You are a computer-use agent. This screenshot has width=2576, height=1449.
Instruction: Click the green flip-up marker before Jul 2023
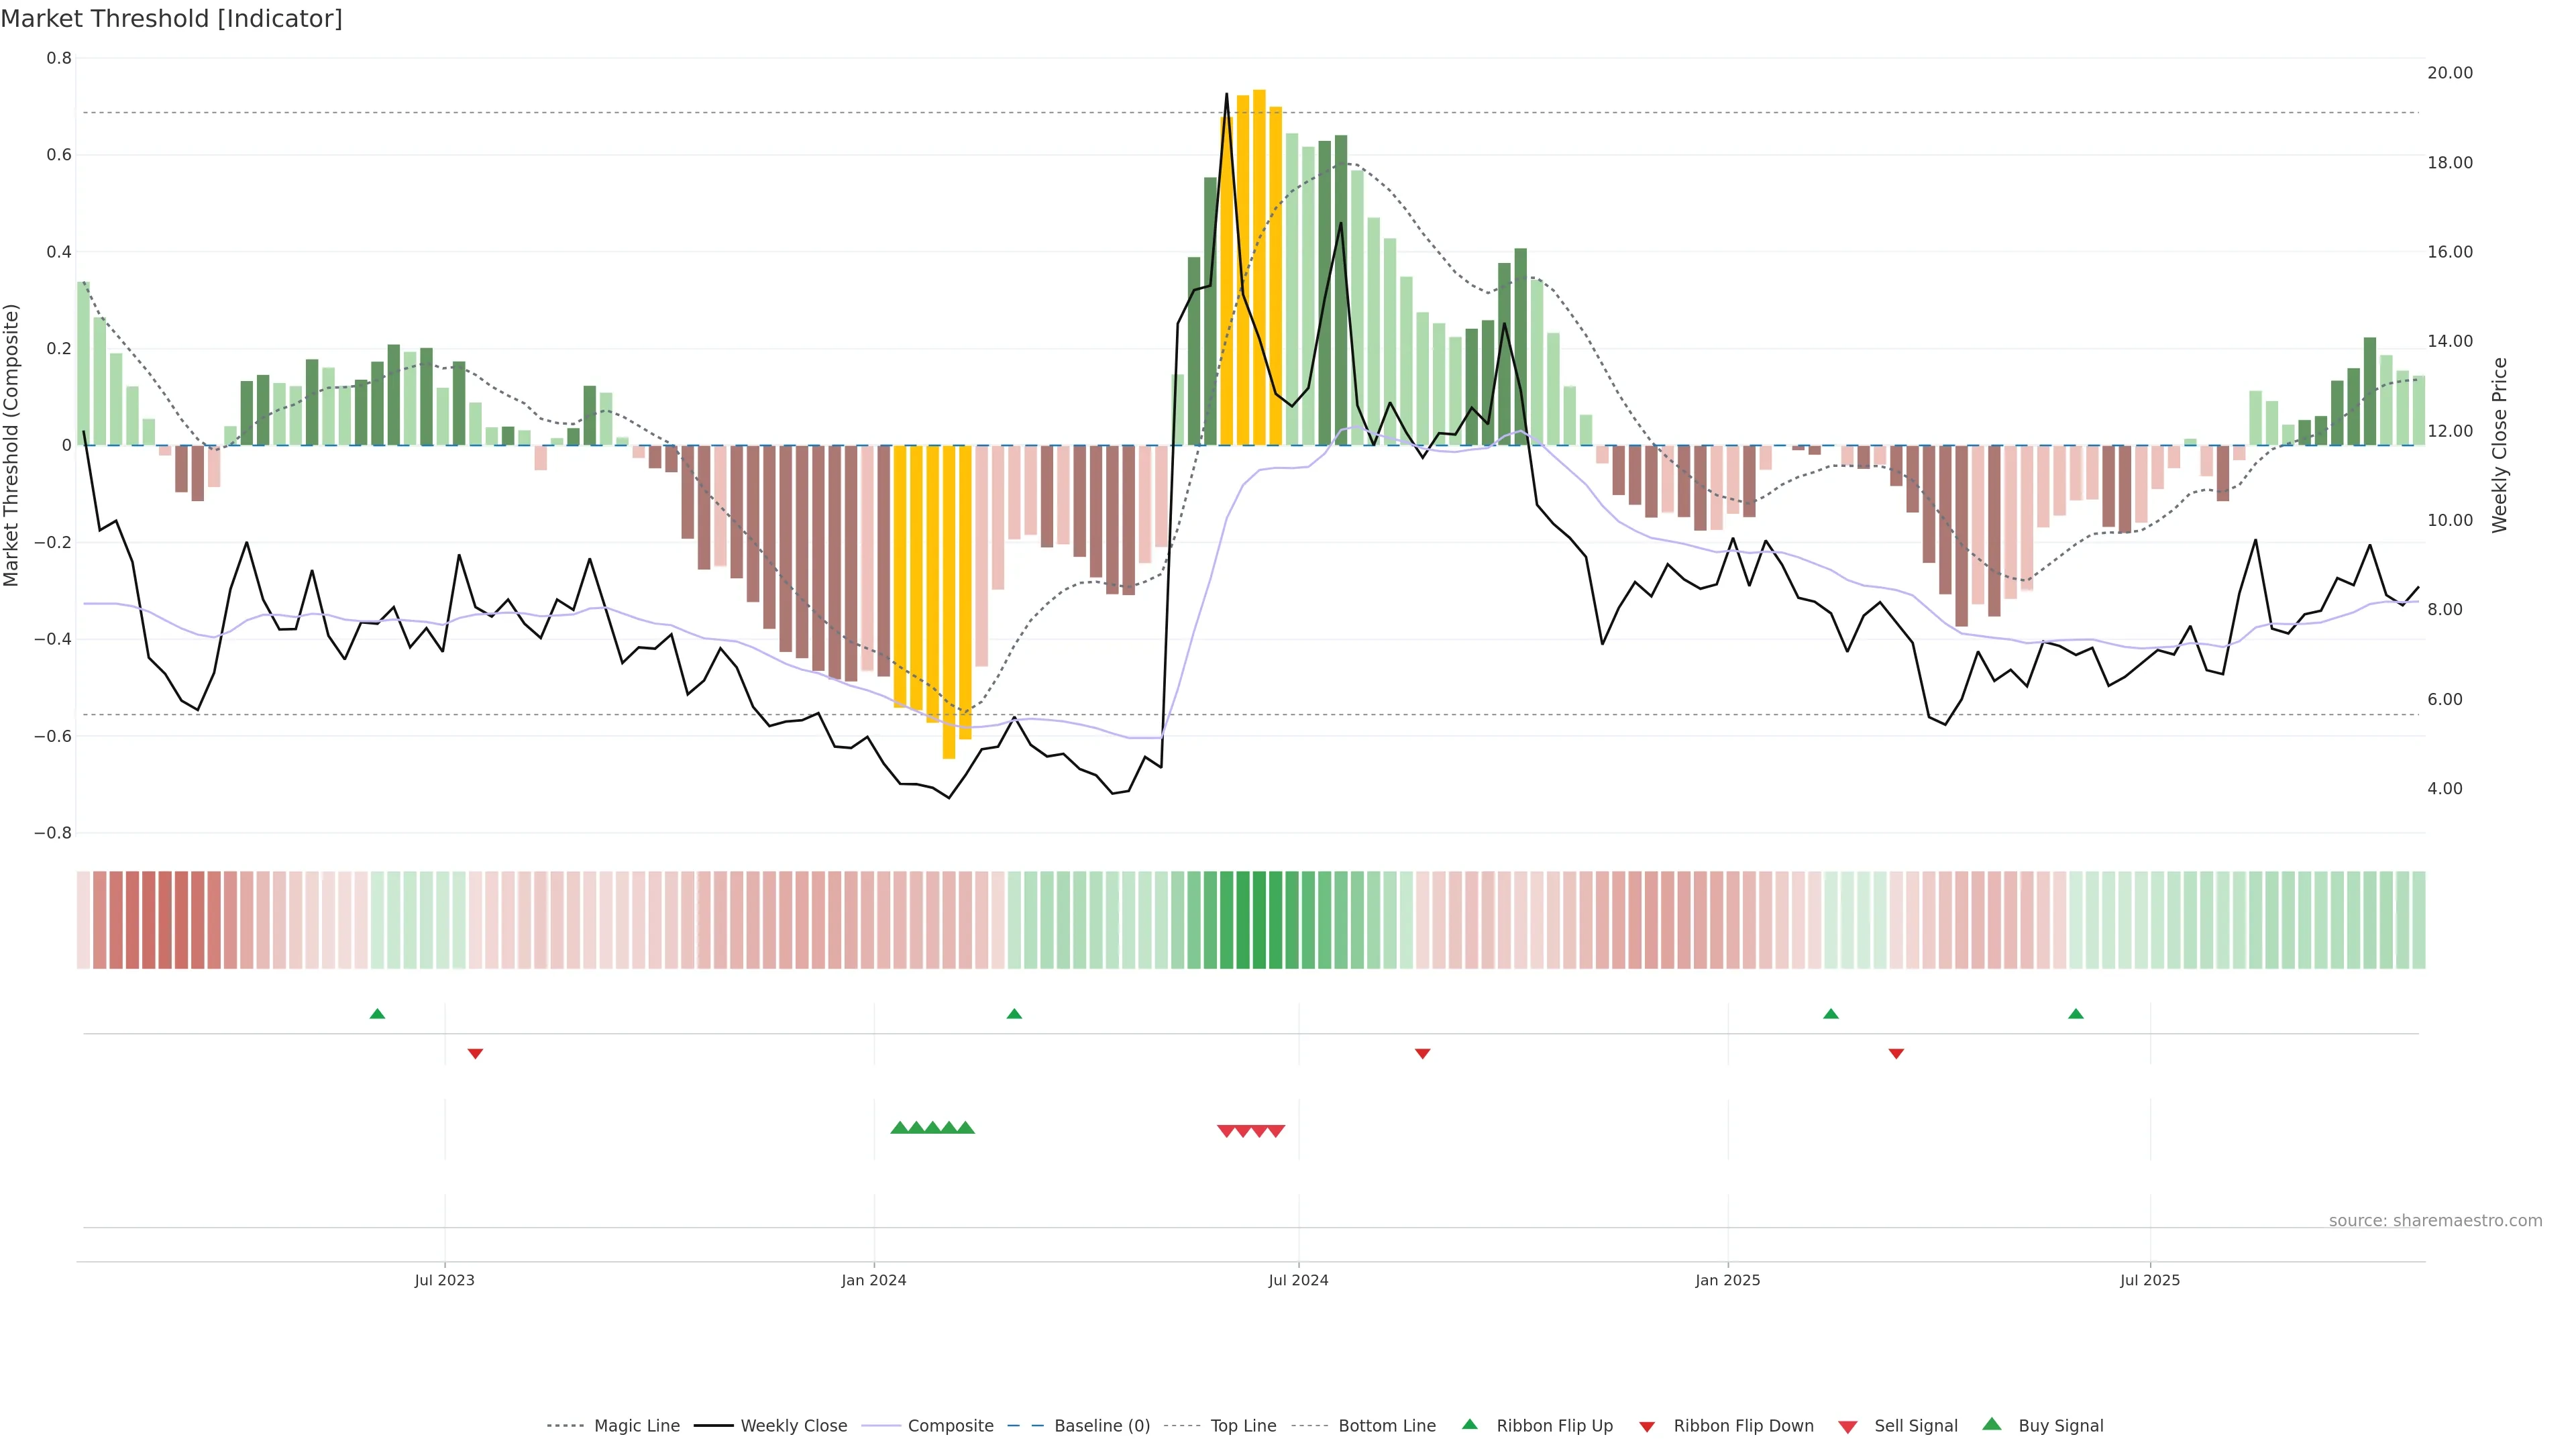pyautogui.click(x=377, y=1014)
